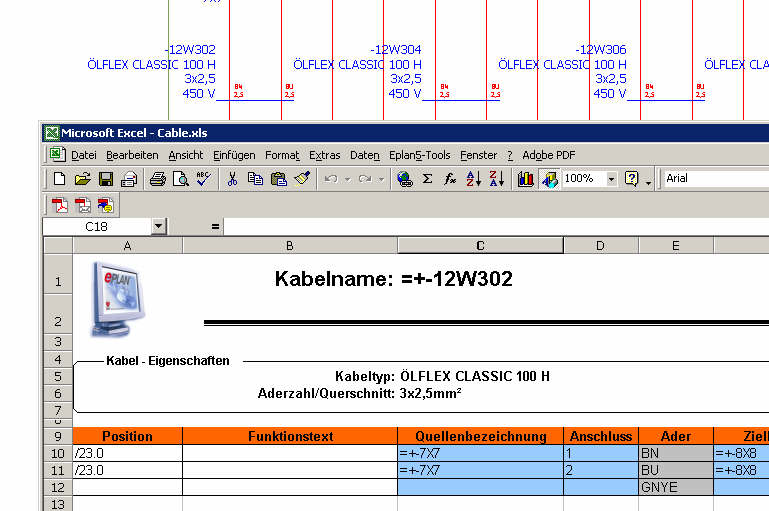Select column C header
This screenshot has width=769, height=511.
click(x=481, y=246)
